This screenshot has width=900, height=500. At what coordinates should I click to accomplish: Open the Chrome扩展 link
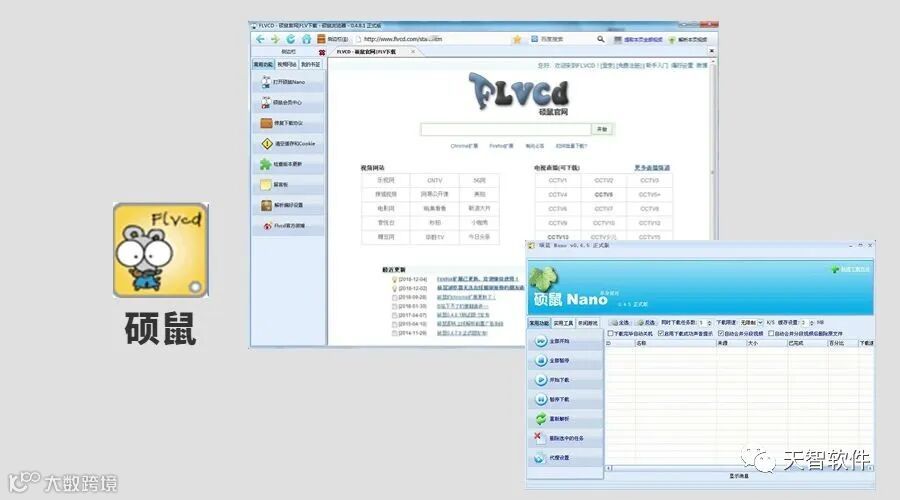coord(464,146)
